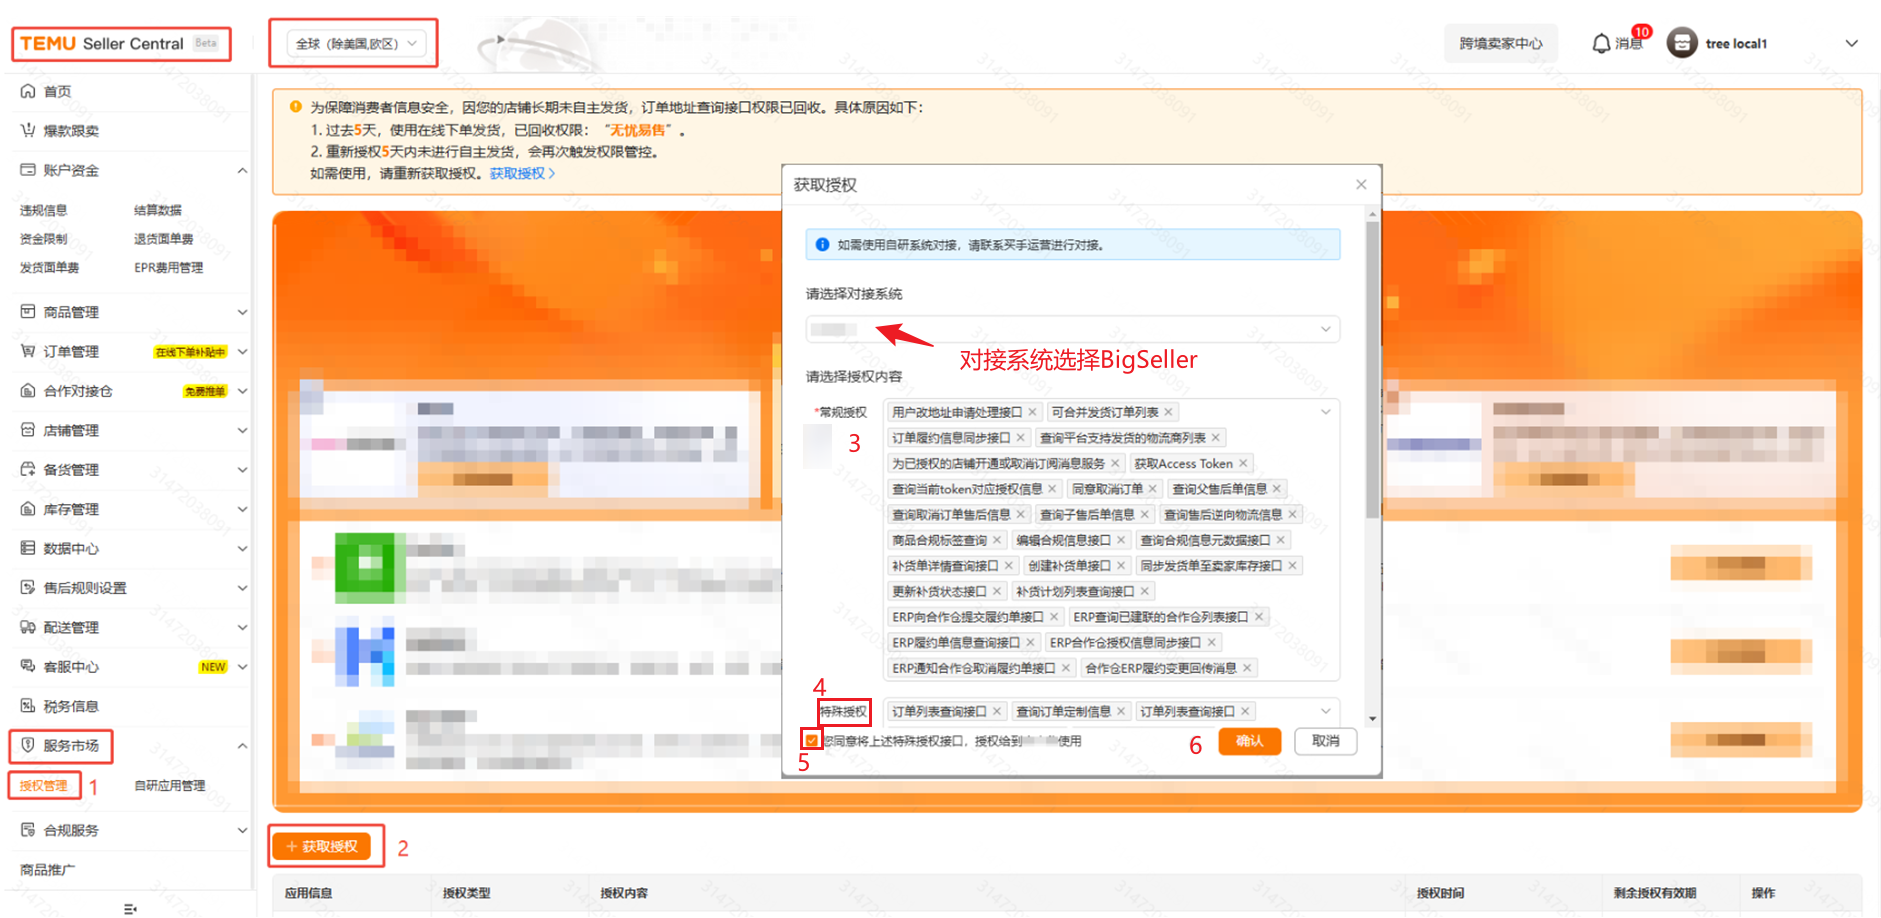Viewport: 1881px width, 918px height.
Task: Click the orange 确认 button
Action: point(1249,741)
